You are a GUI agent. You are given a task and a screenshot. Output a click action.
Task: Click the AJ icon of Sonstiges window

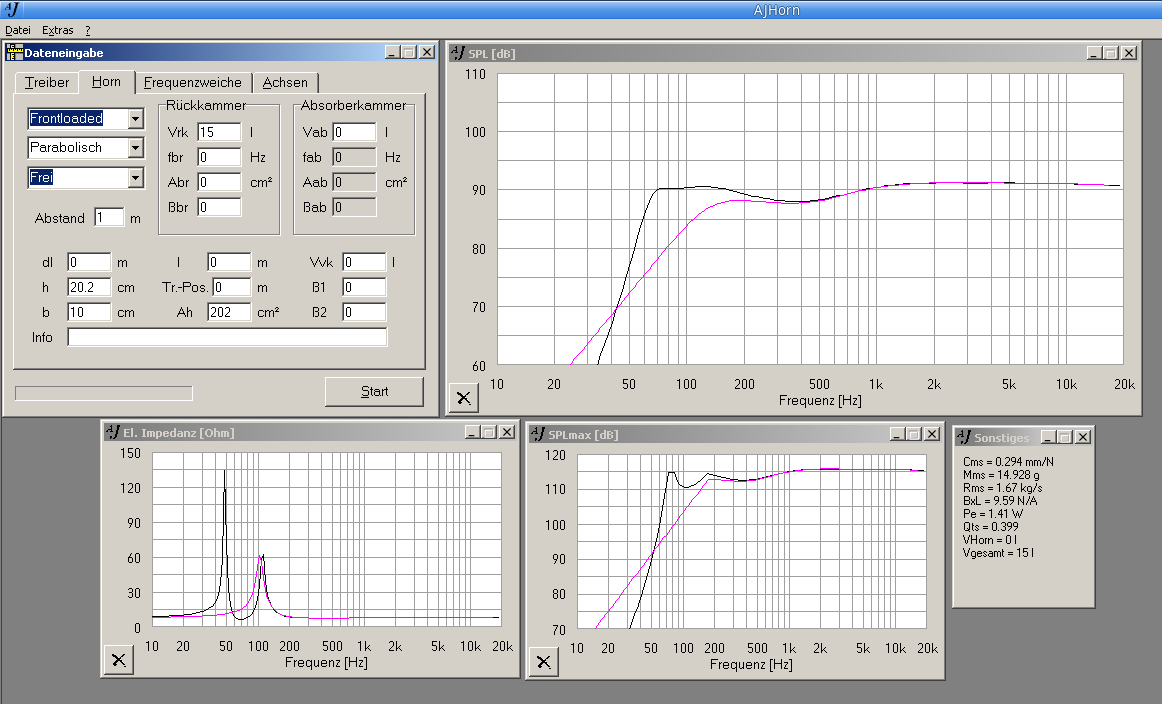click(x=964, y=438)
